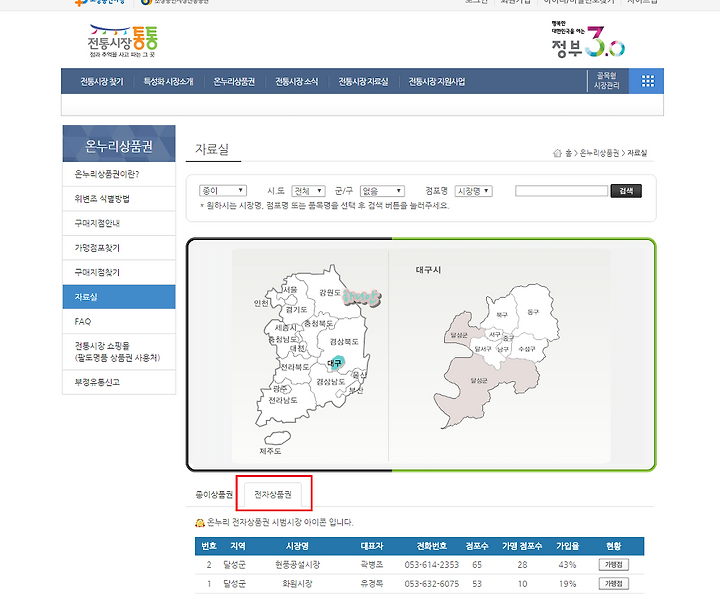Open 전통시장 지원사업 in the navigation bar

coord(437,82)
